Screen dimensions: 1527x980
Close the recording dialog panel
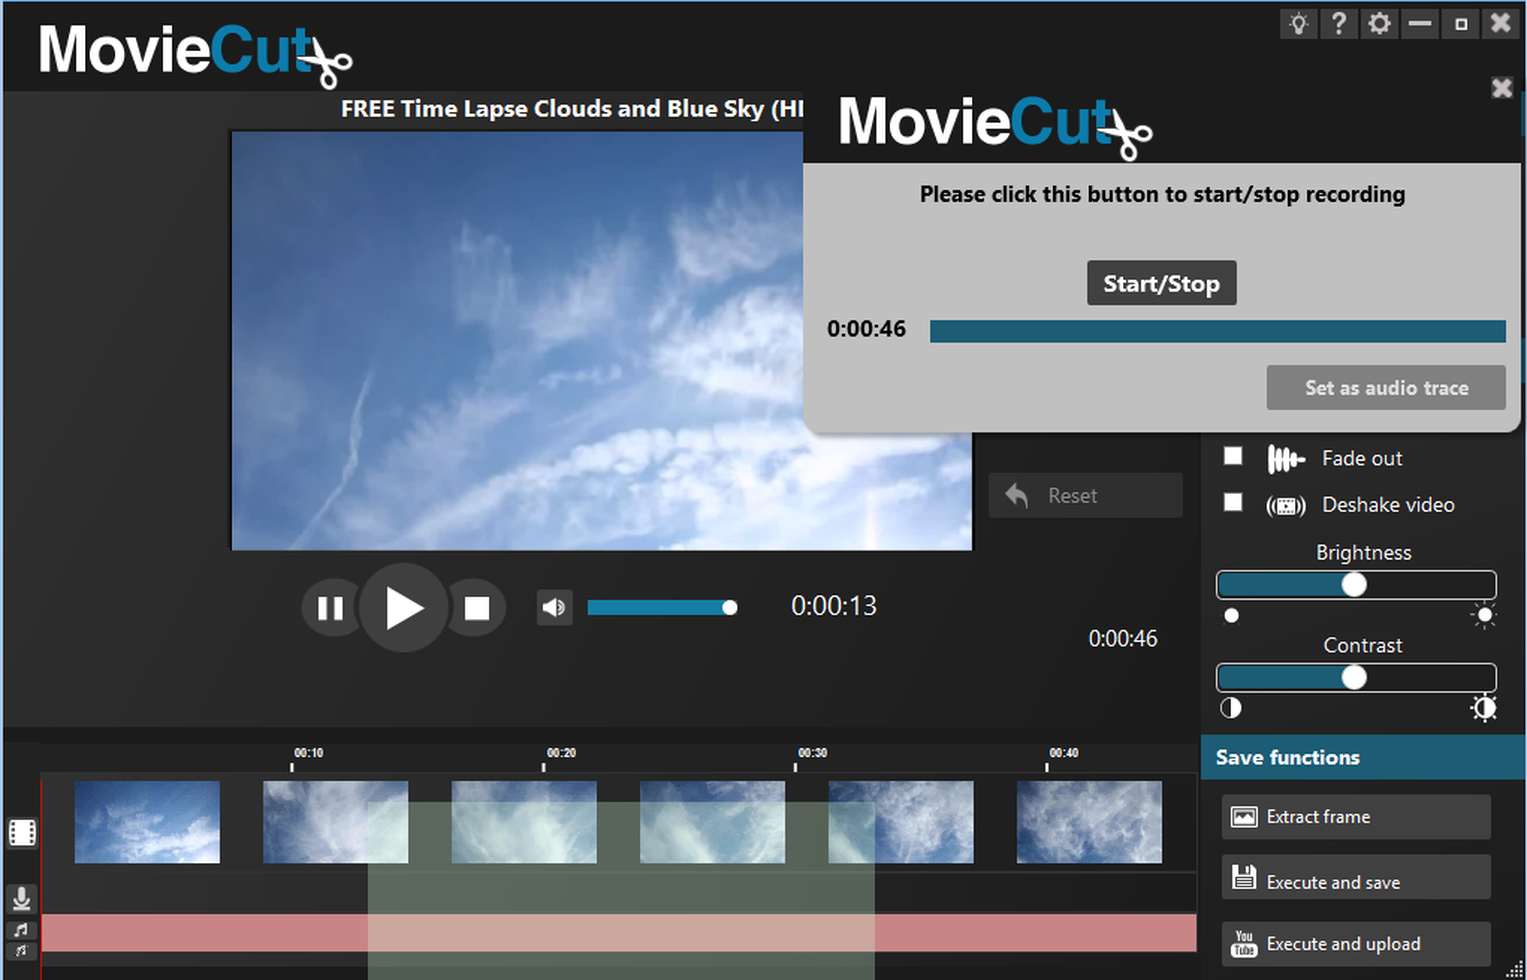click(1502, 88)
